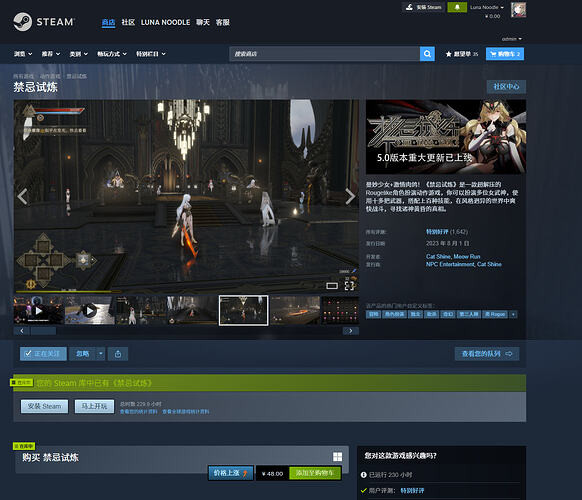
Task: Select the 社区 tab in main menu
Action: [128, 22]
